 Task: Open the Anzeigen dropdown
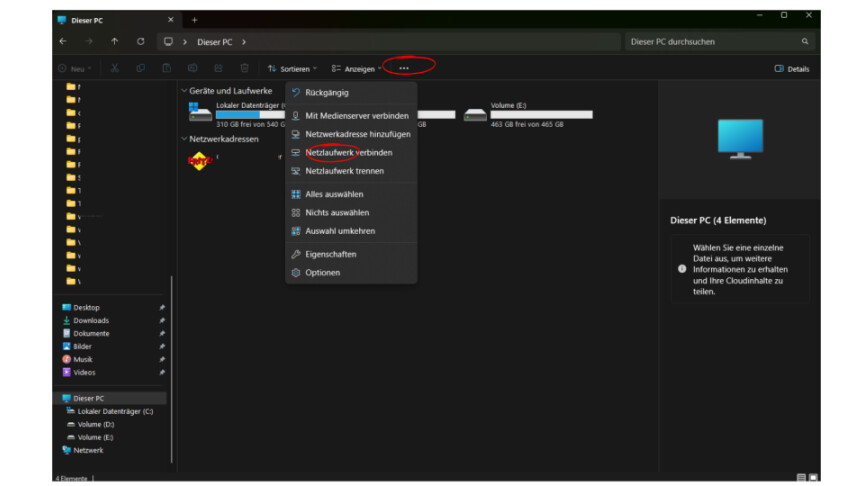(357, 69)
